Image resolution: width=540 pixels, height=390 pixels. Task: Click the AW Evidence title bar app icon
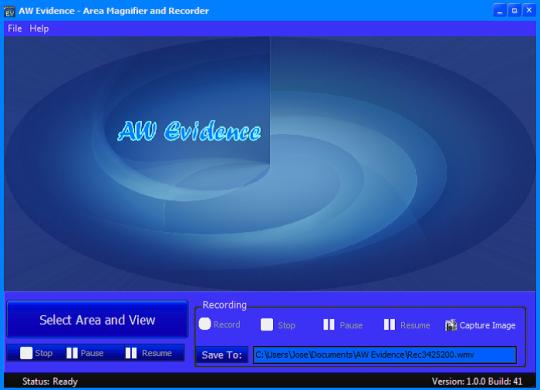(9, 11)
